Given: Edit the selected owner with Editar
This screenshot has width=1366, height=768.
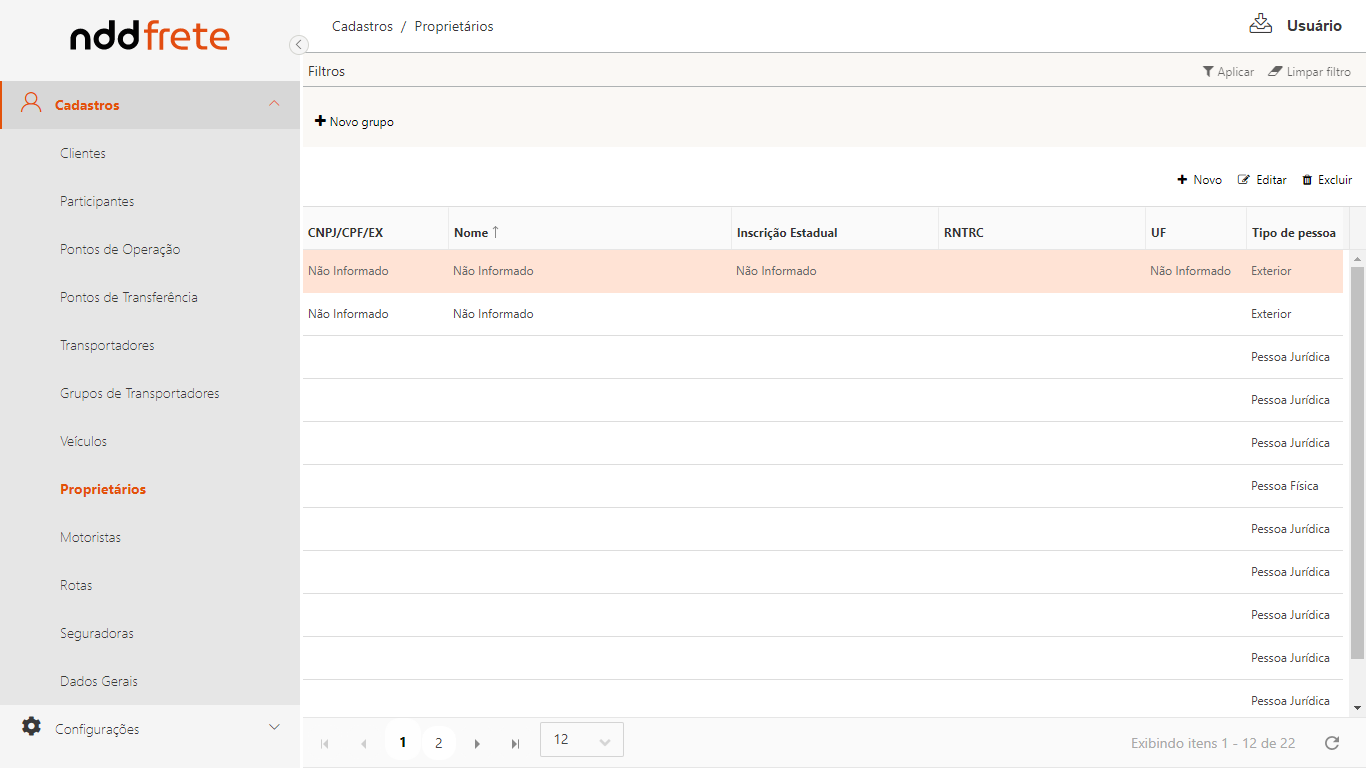Looking at the screenshot, I should (1262, 180).
